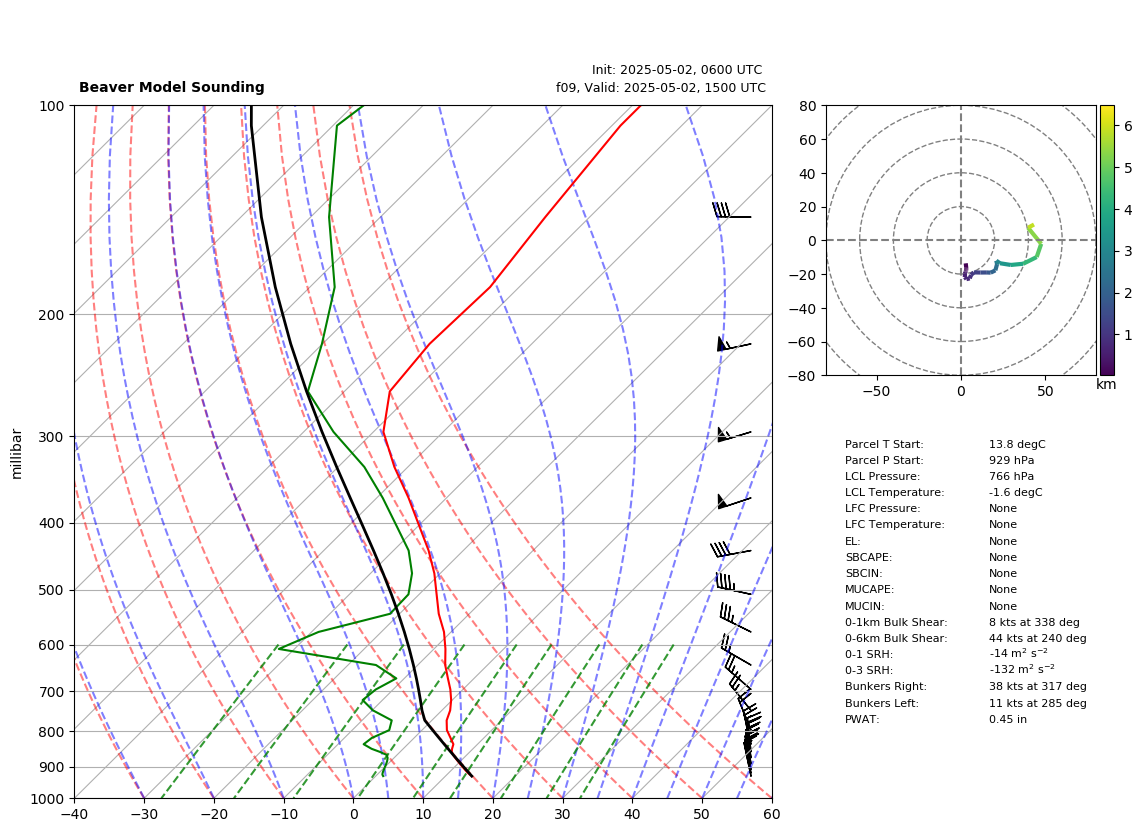Click the viridis height colorbar beside hodograph

pos(1107,240)
